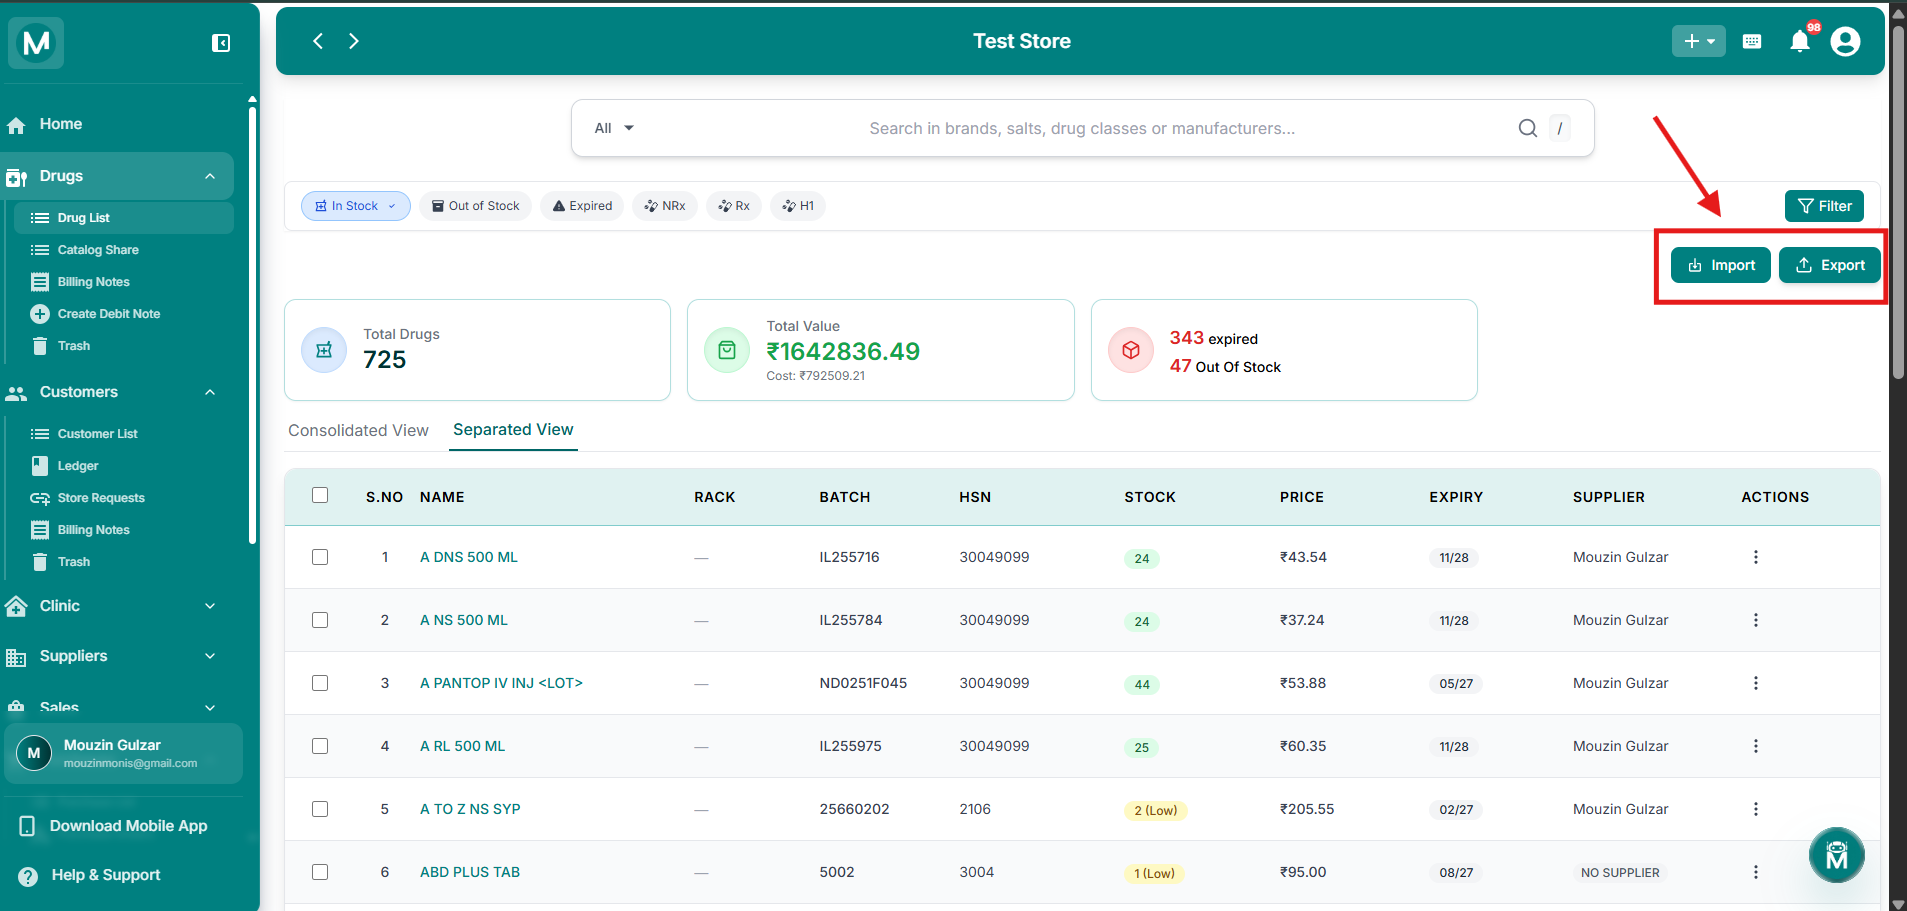
Task: Switch to Consolidated View tab
Action: click(358, 430)
